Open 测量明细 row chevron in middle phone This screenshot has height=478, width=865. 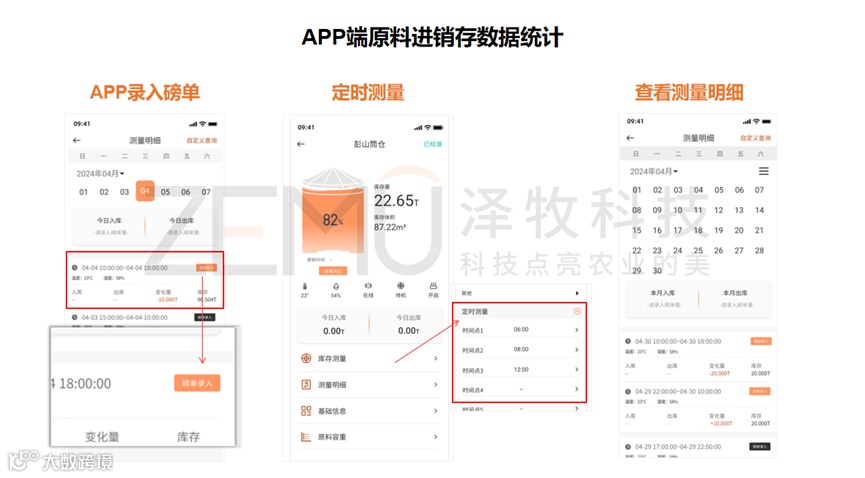(436, 385)
